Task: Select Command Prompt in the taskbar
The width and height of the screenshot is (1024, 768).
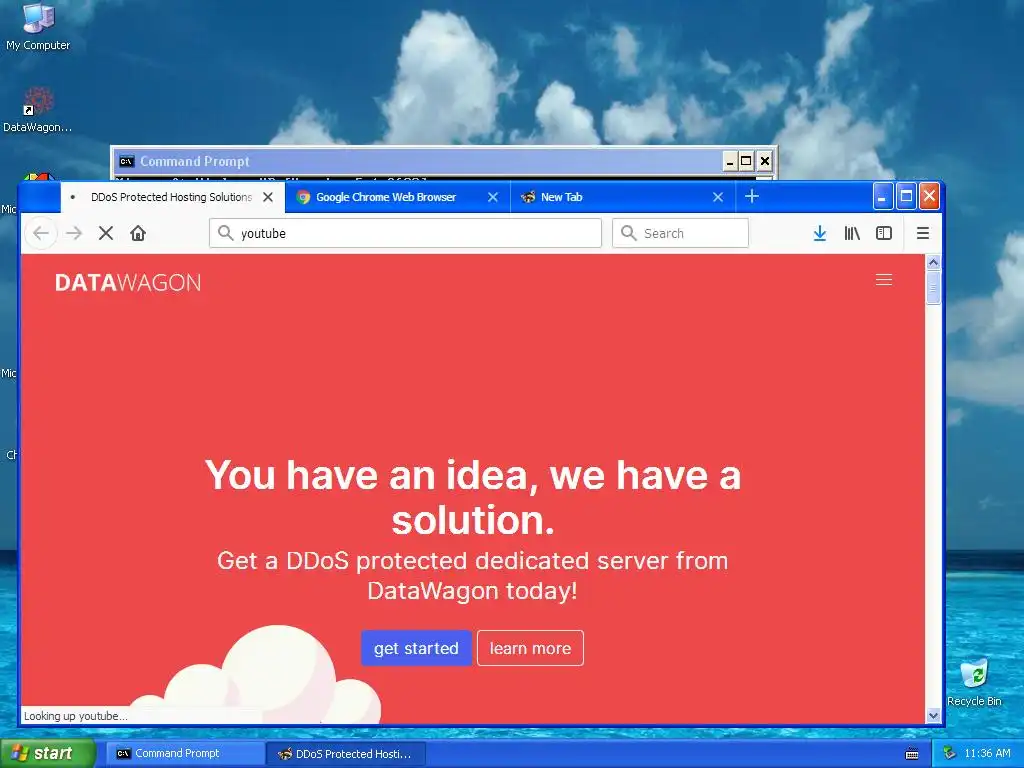Action: (185, 753)
